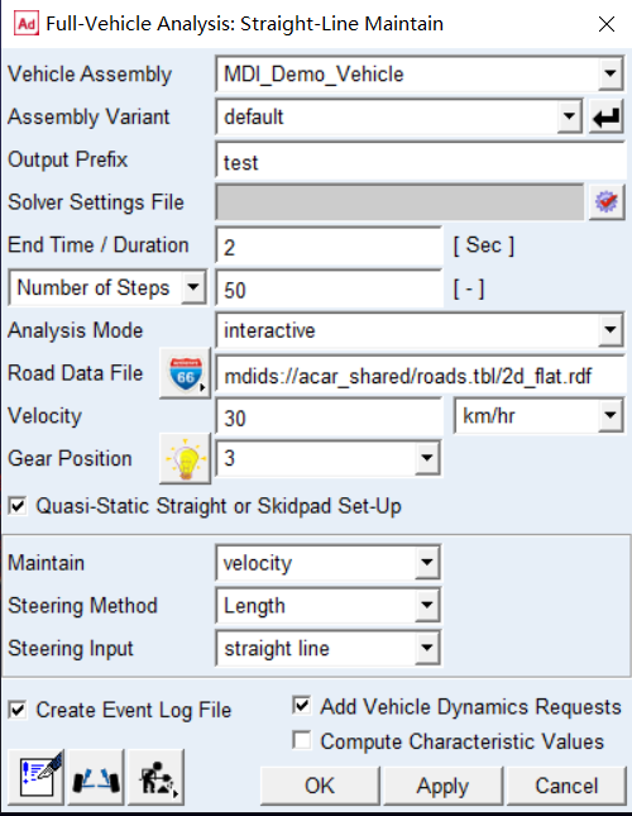Screen dimensions: 632x816
Task: Click the Gear Position light bulb icon
Action: 184,459
